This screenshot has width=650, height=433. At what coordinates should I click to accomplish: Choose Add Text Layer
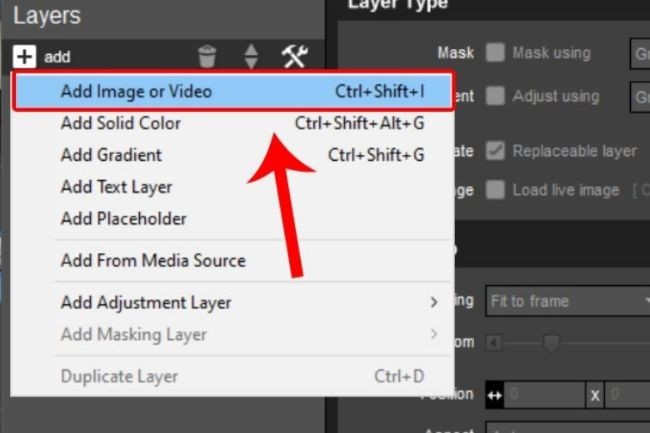tap(116, 187)
